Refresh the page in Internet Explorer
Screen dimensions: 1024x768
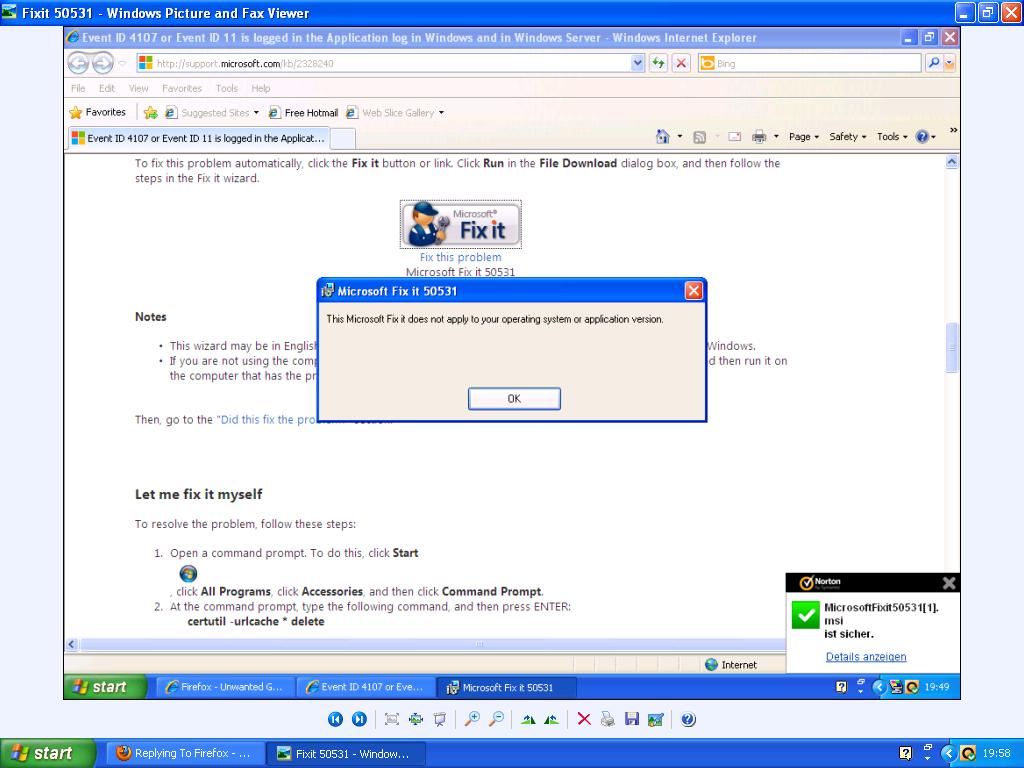pos(658,63)
